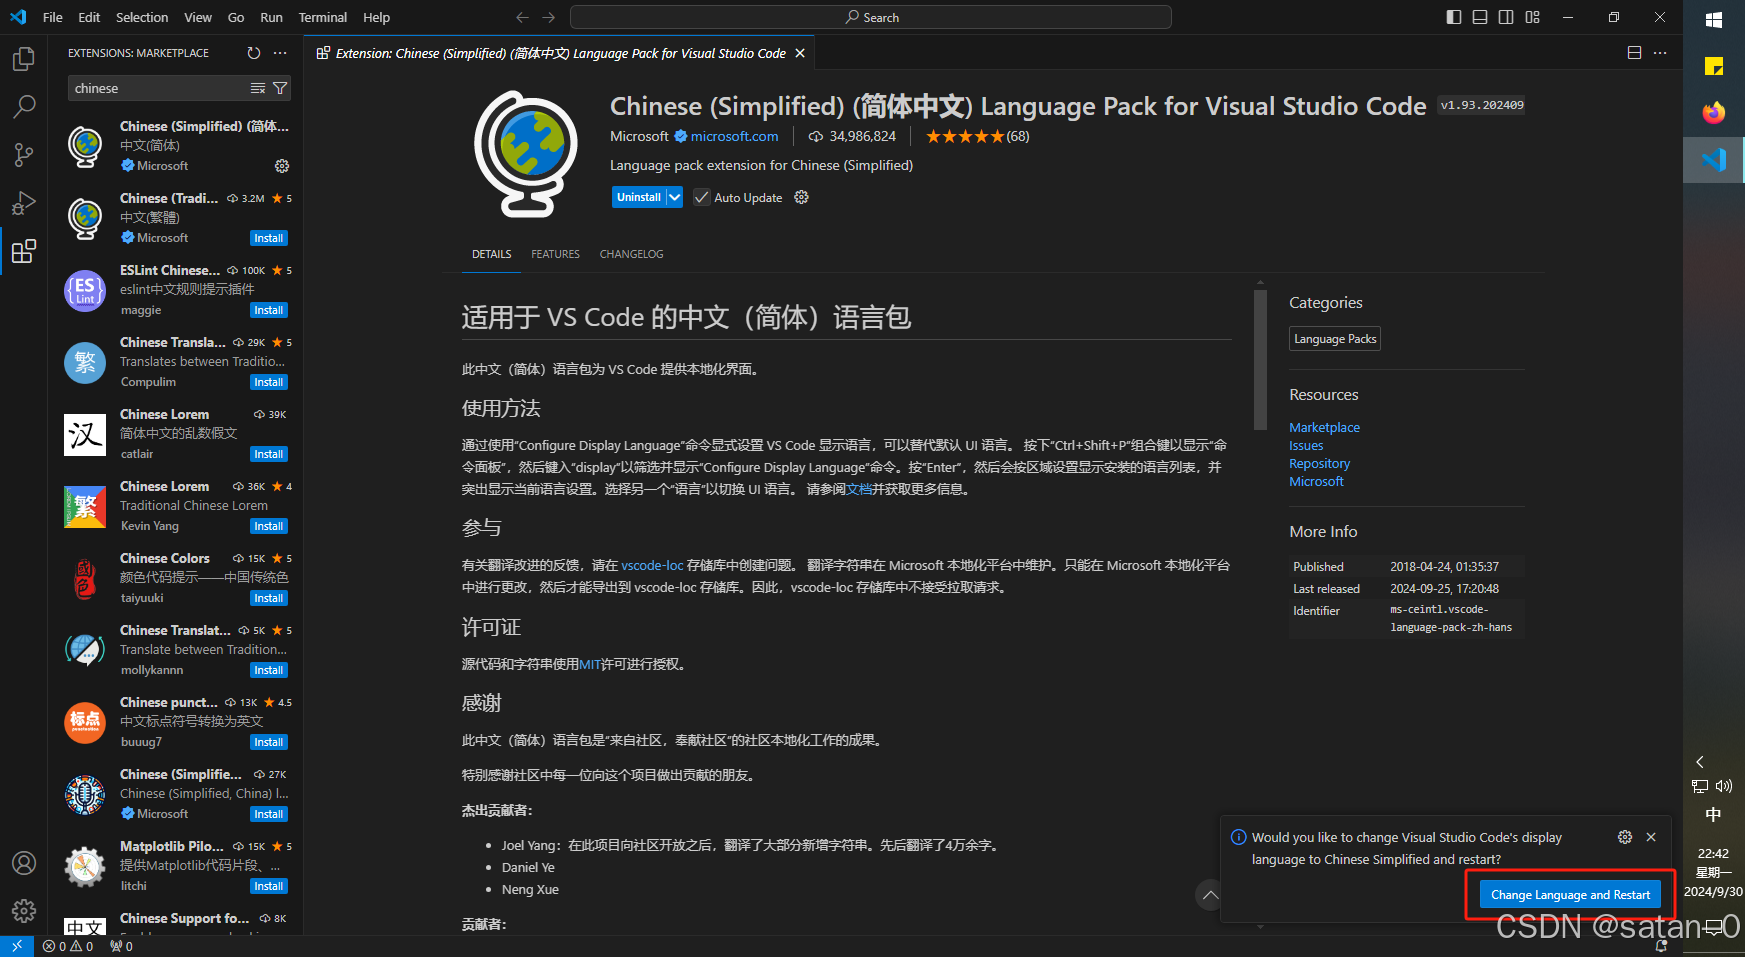This screenshot has width=1745, height=957.
Task: Show errors and warnings in status bar
Action: 68,946
